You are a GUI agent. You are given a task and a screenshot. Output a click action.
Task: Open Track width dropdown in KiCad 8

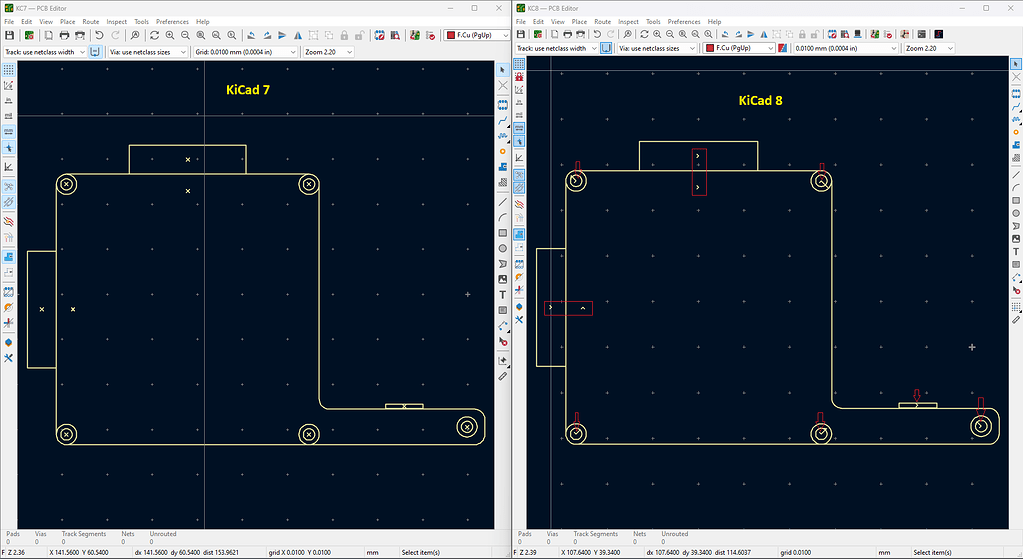tap(556, 48)
